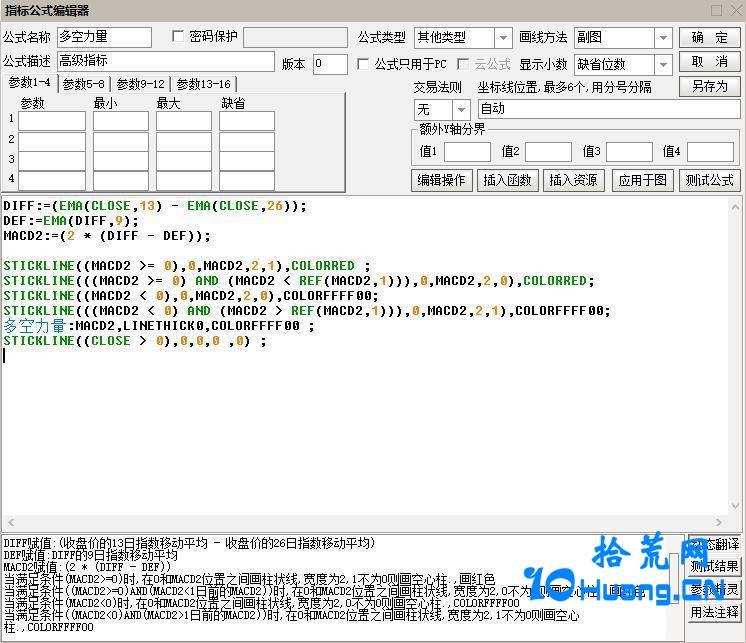
Task: Click the code editor scroll up arrow
Action: click(735, 207)
